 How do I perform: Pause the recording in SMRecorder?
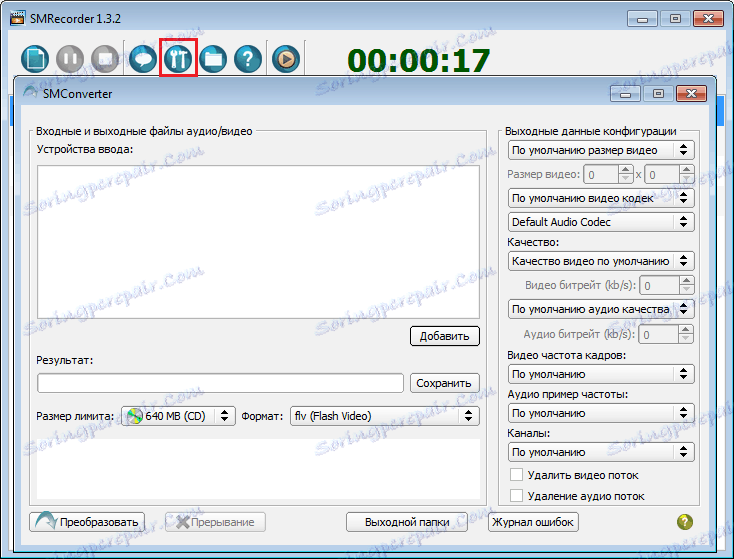(x=70, y=59)
